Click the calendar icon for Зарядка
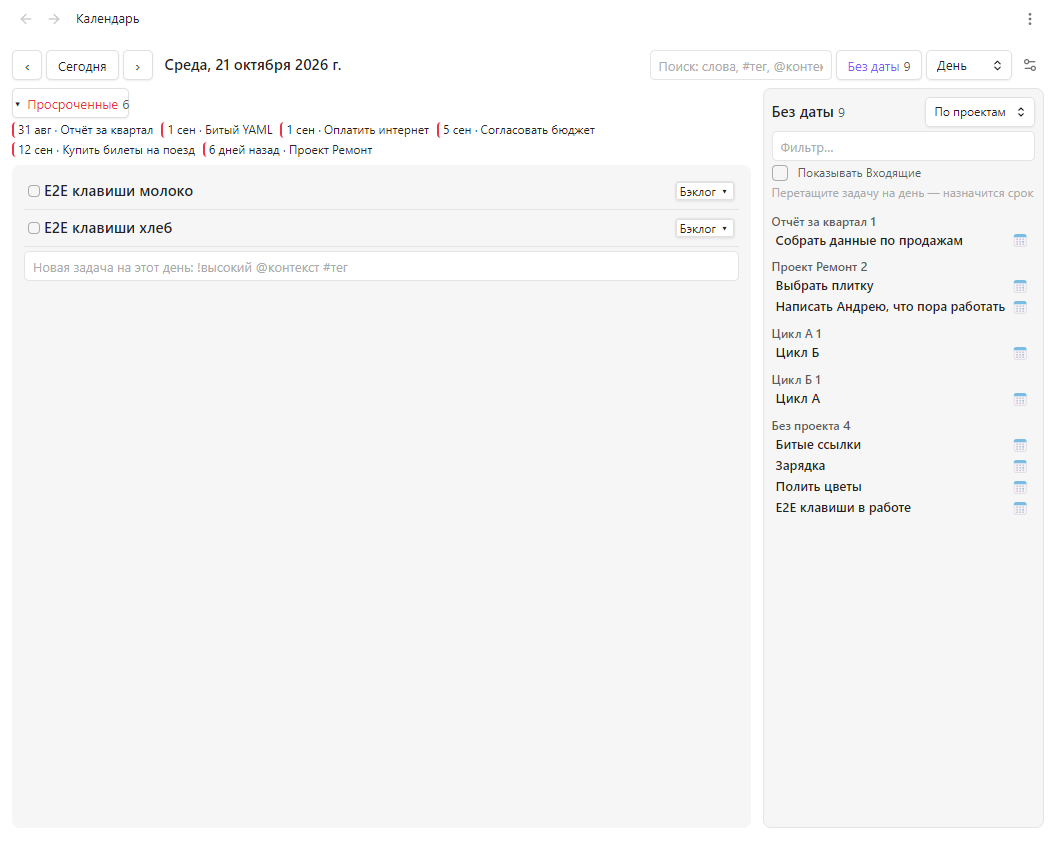This screenshot has height=860, width=1056. [x=1020, y=466]
